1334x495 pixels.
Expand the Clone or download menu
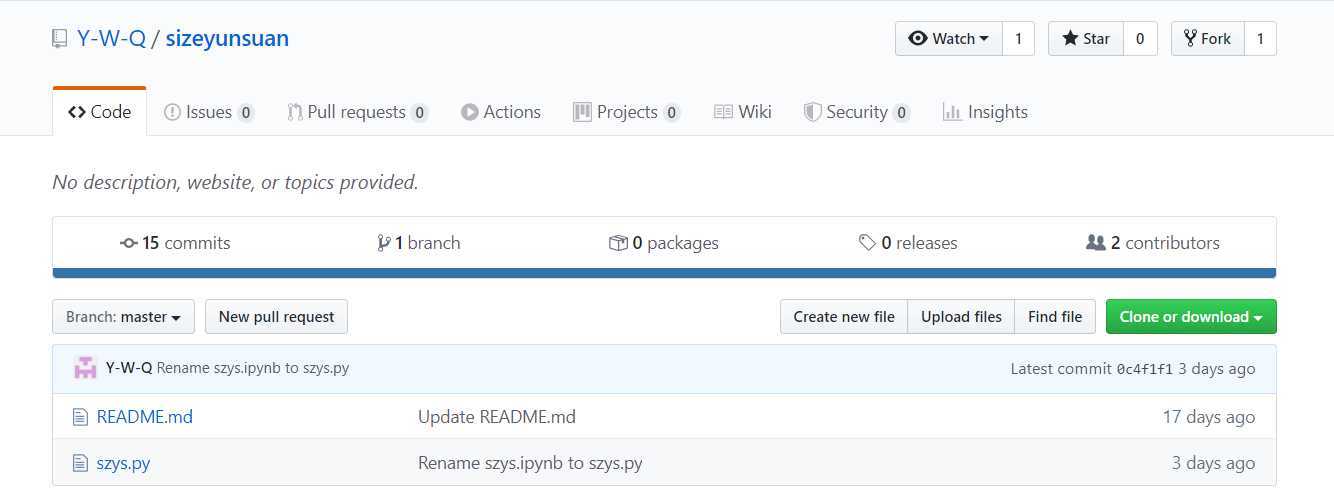(x=1190, y=317)
